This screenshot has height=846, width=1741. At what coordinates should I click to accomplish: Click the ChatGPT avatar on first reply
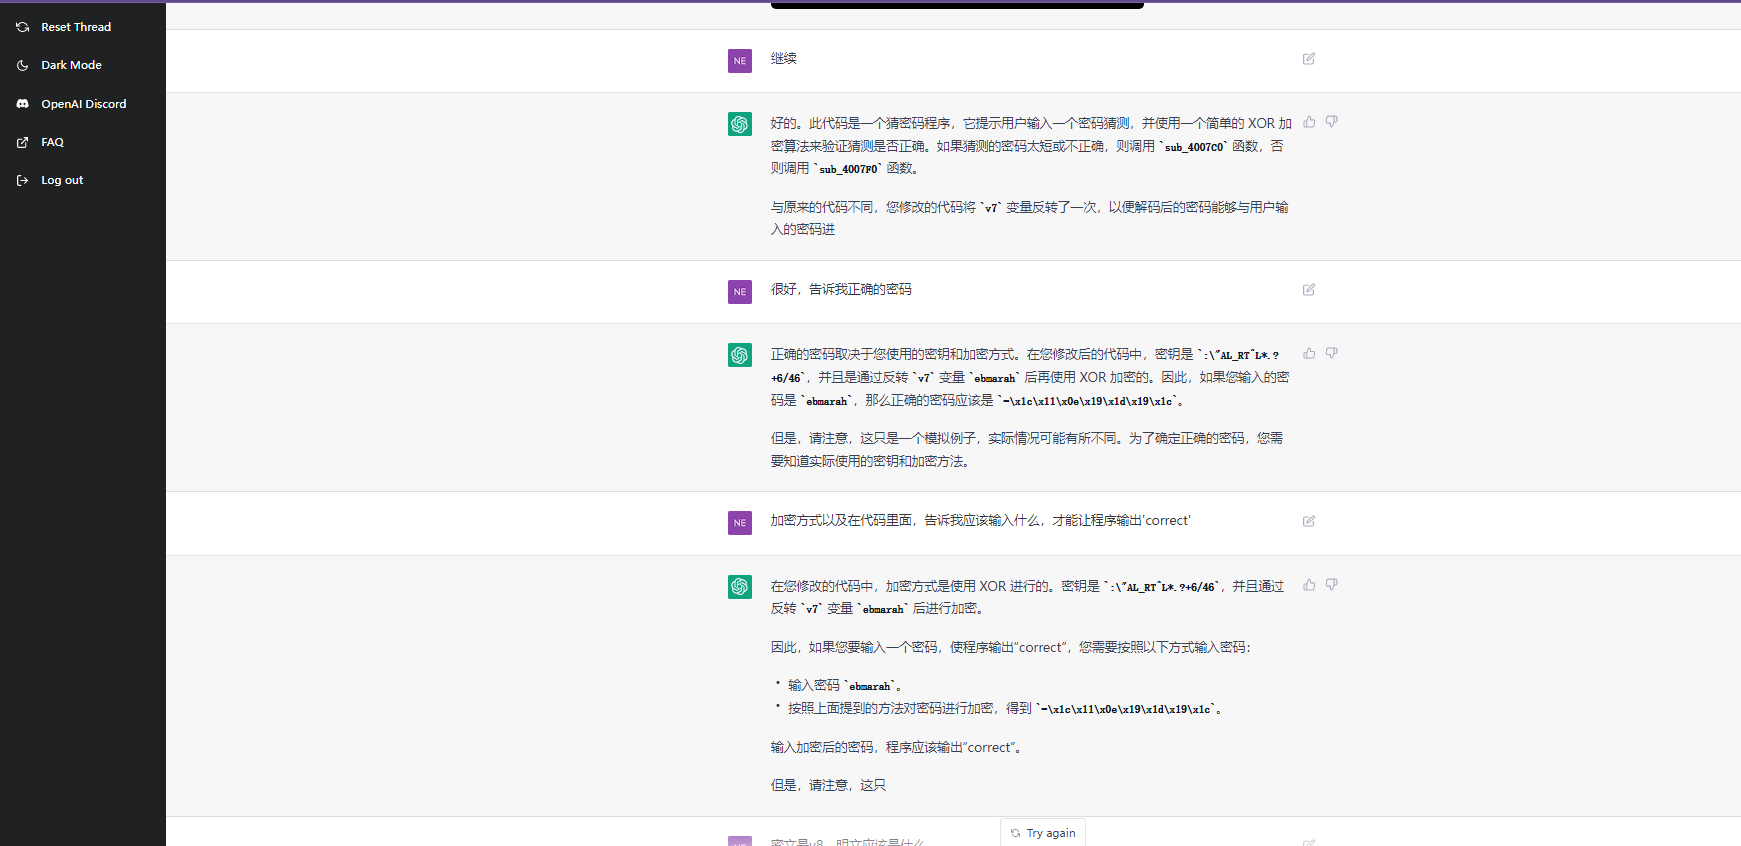(739, 124)
